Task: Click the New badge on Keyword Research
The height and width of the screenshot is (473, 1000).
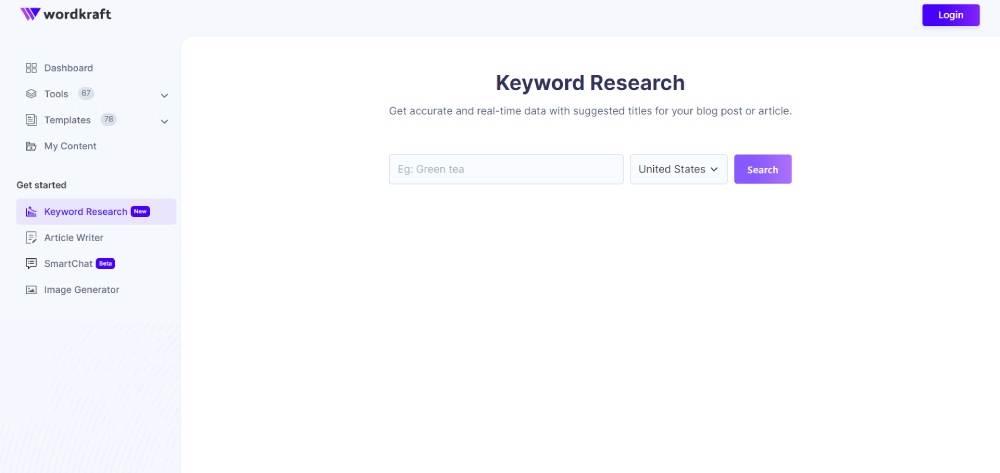Action: (x=140, y=212)
